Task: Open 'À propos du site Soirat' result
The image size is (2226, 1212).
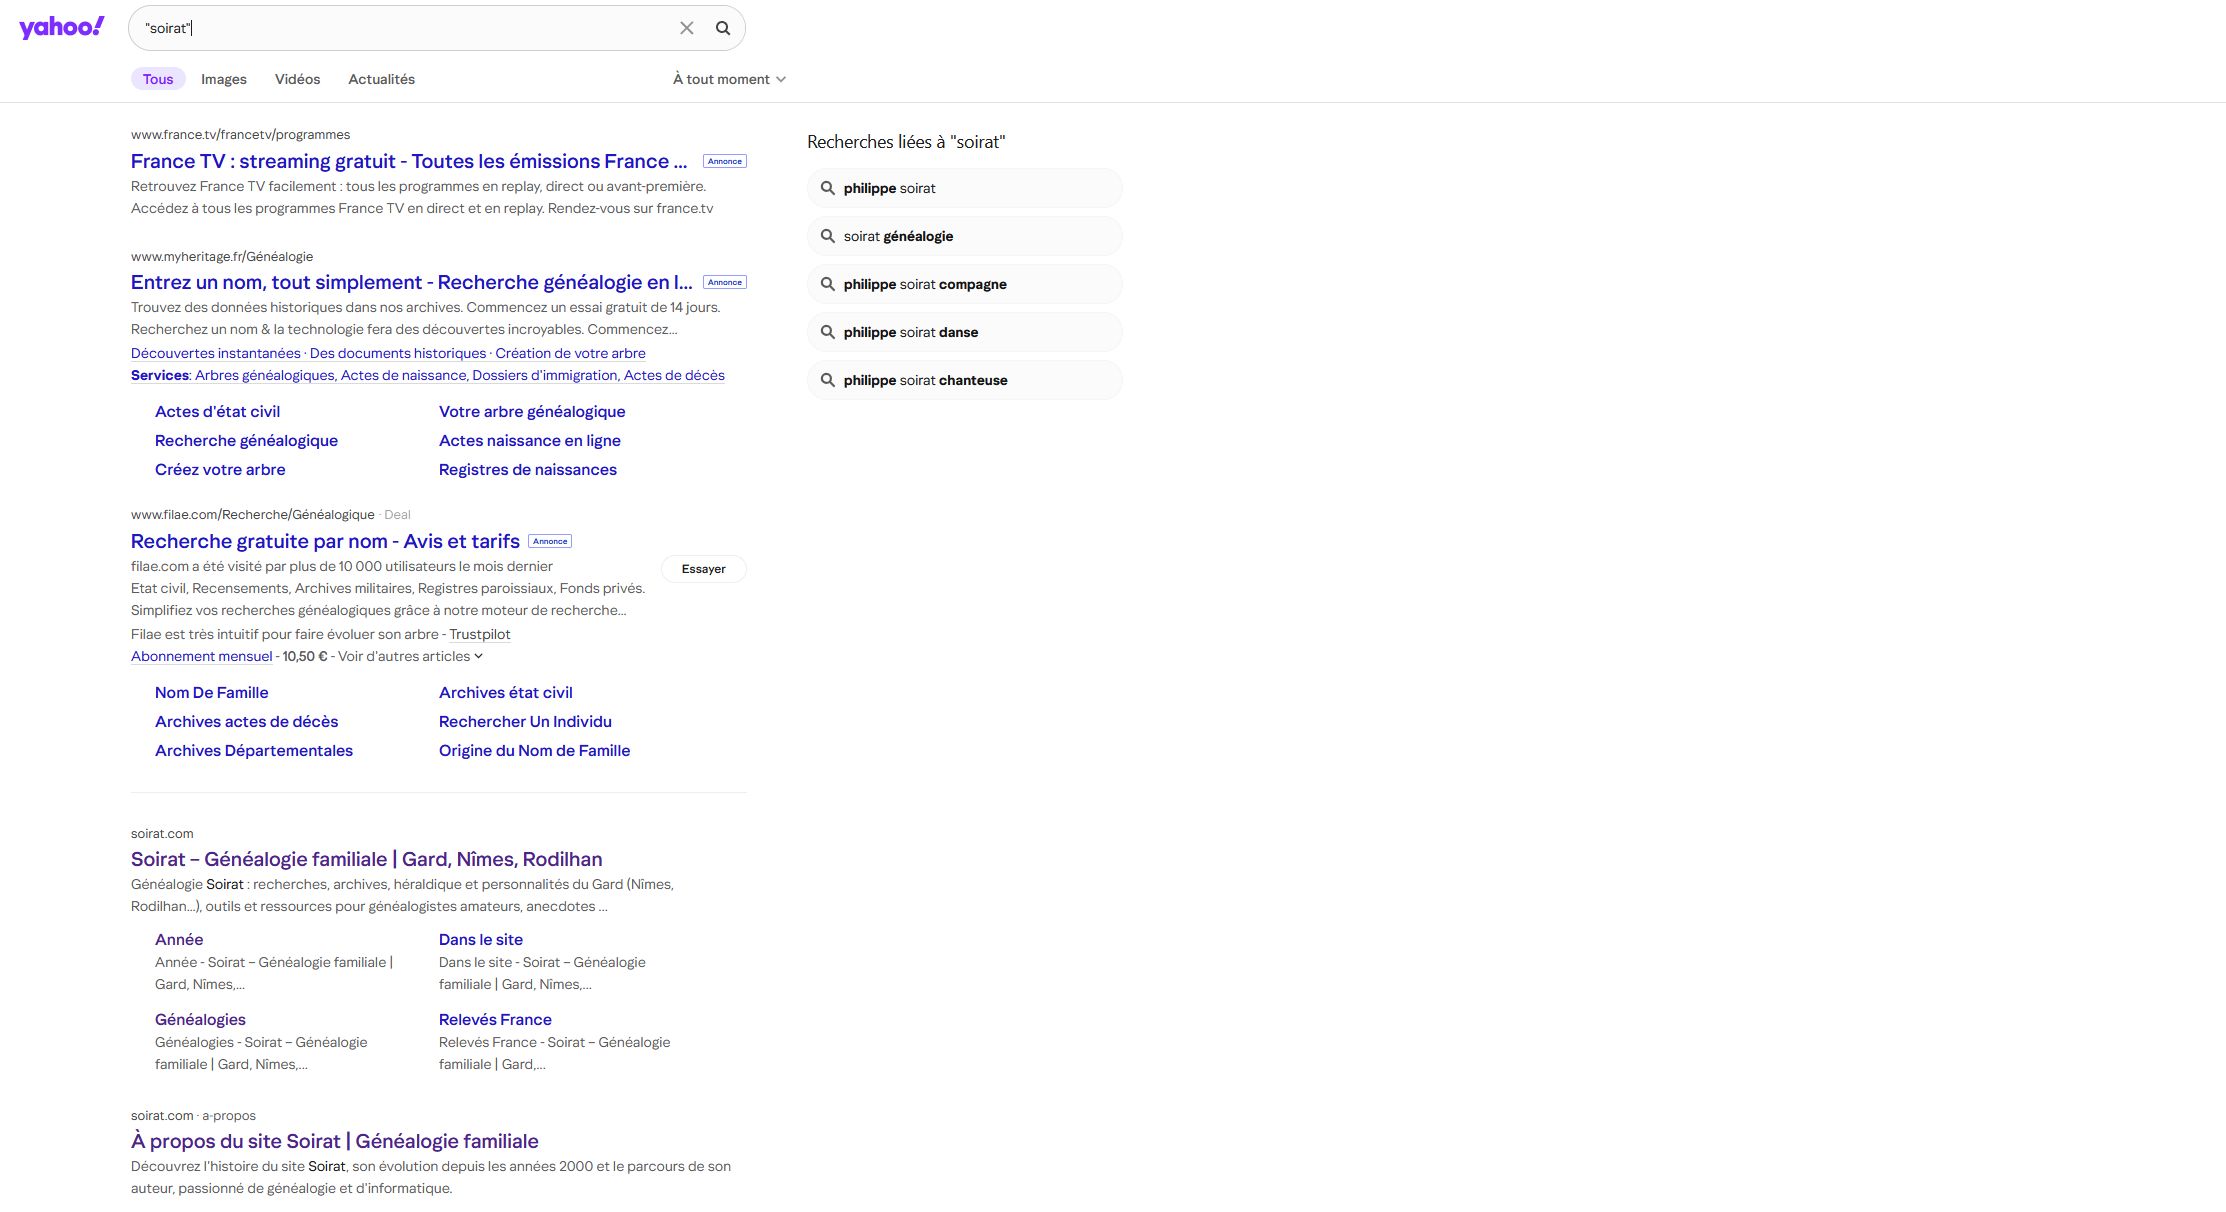Action: pos(335,1141)
